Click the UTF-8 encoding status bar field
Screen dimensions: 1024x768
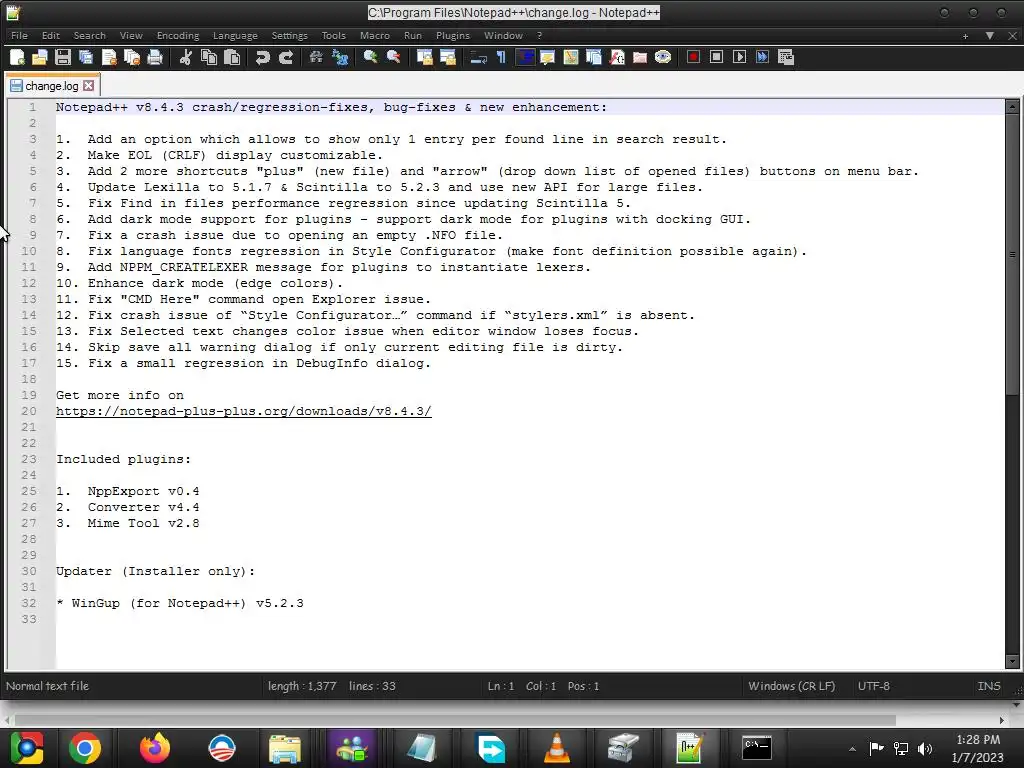click(874, 686)
